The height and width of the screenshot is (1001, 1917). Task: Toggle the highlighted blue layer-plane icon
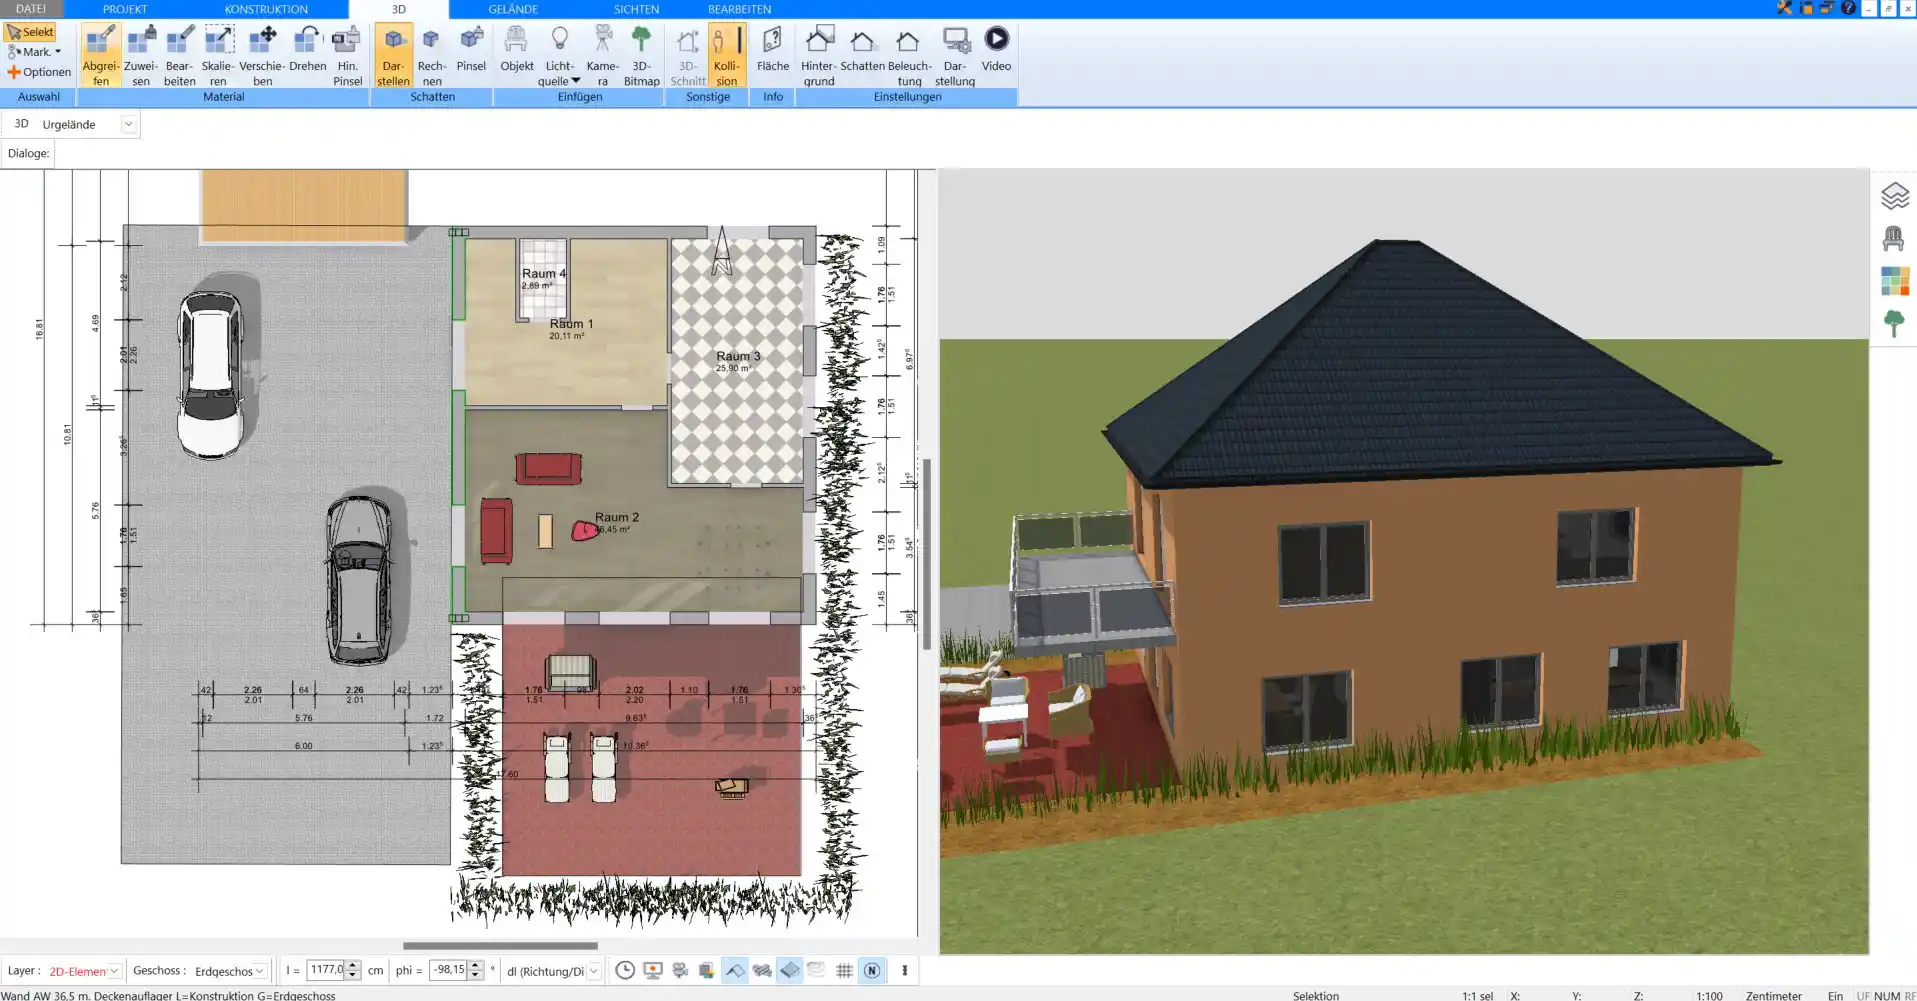click(790, 970)
